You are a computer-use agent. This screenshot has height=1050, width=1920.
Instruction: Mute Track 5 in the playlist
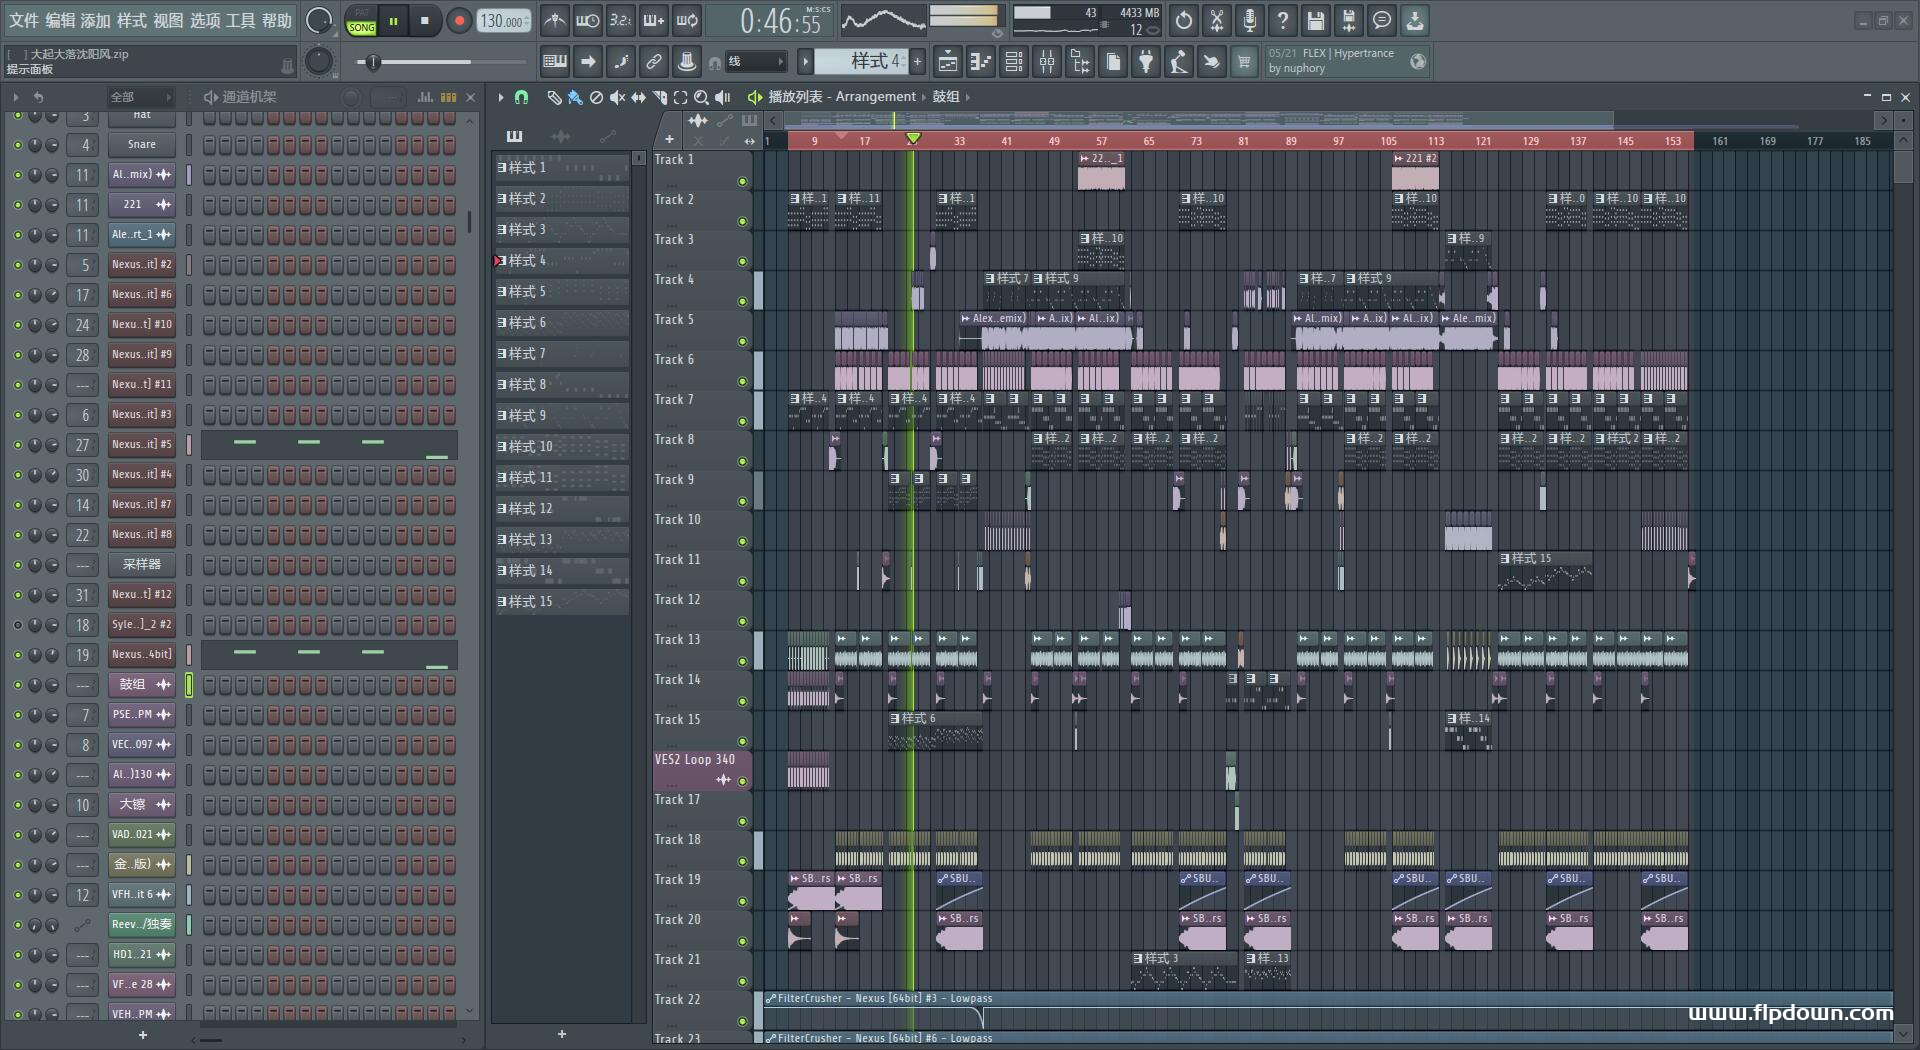[742, 341]
